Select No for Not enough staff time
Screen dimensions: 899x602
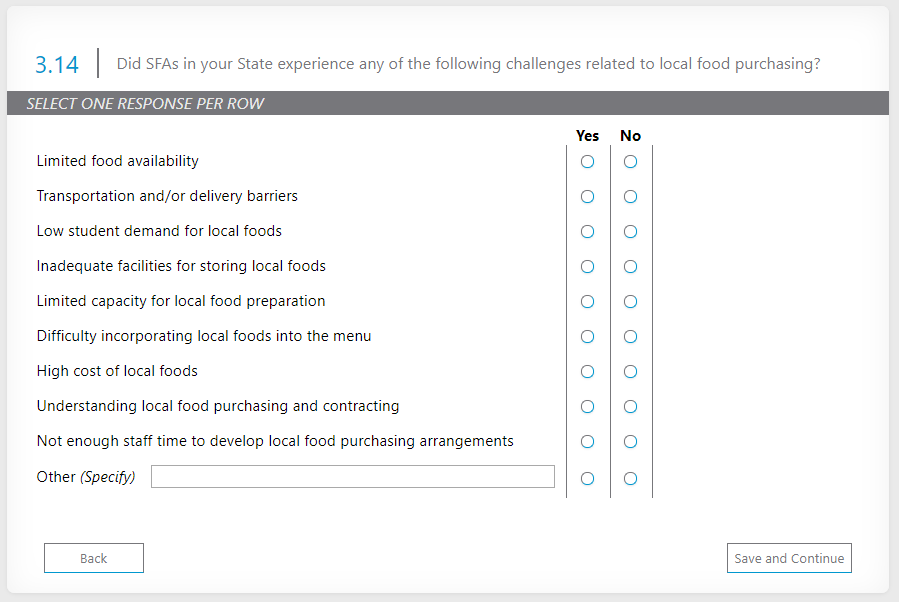click(630, 442)
